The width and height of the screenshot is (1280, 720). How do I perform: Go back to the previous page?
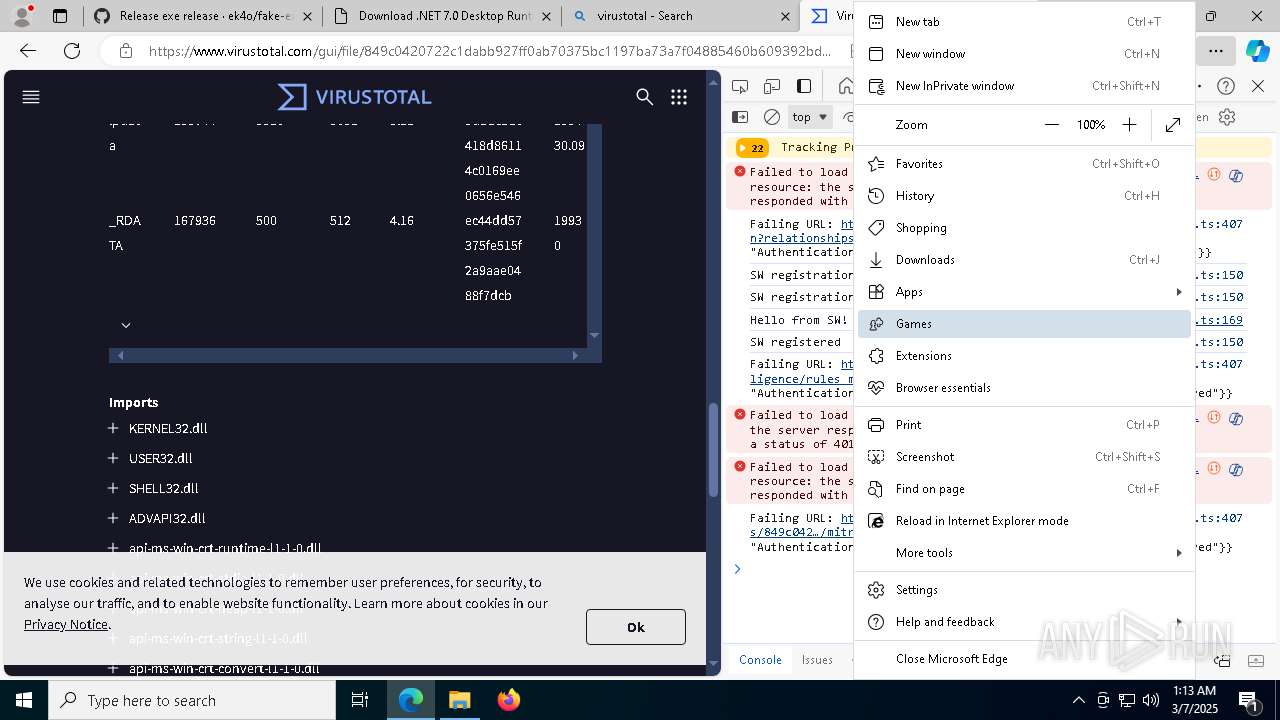click(28, 51)
